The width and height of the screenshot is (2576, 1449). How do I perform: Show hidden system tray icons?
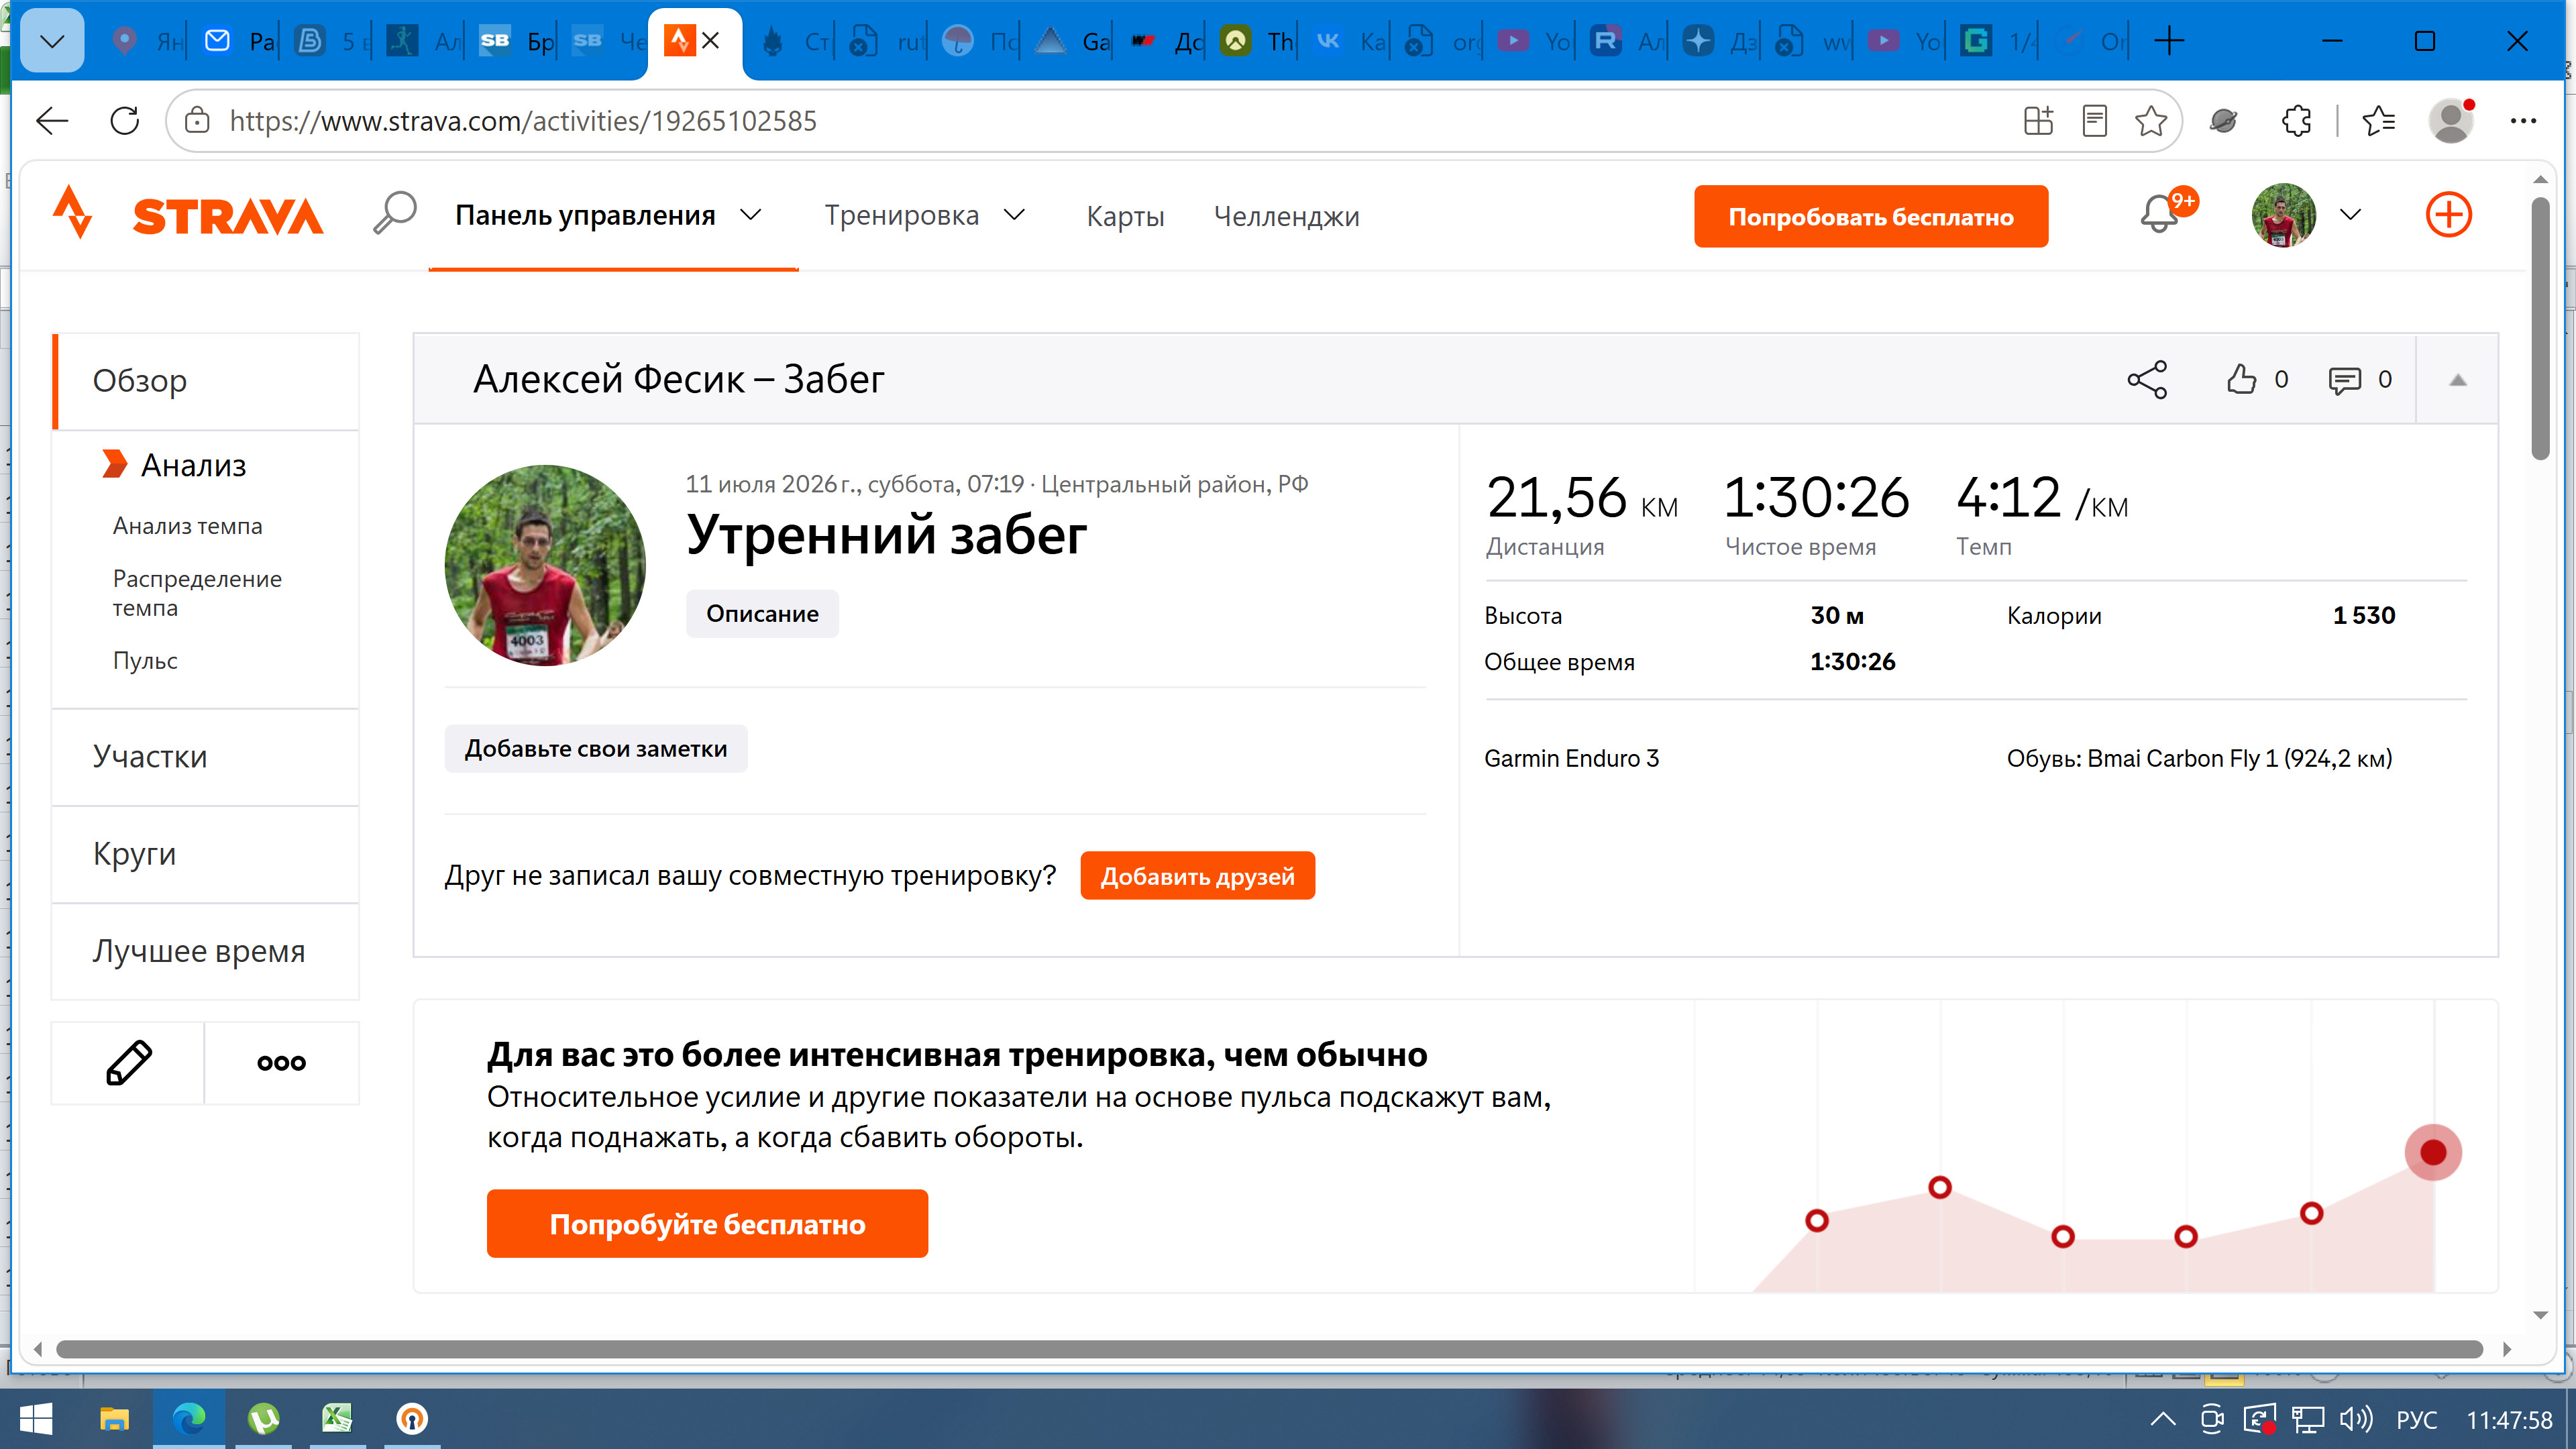click(x=2162, y=1419)
